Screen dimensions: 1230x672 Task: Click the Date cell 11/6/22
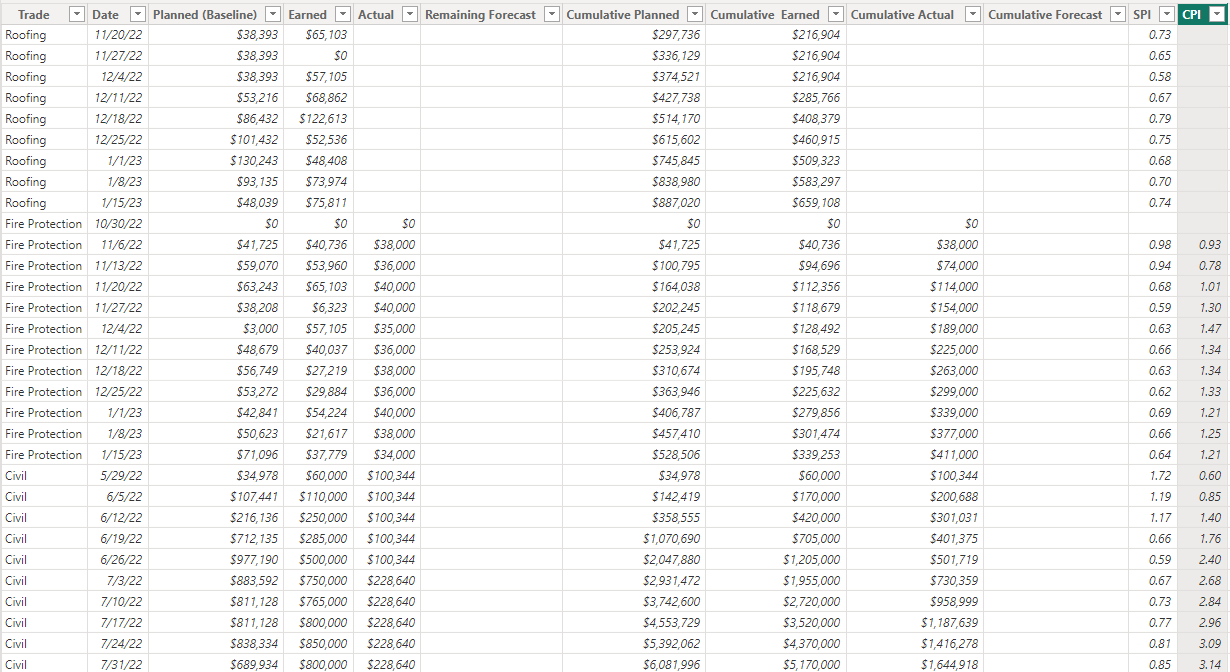pos(121,245)
